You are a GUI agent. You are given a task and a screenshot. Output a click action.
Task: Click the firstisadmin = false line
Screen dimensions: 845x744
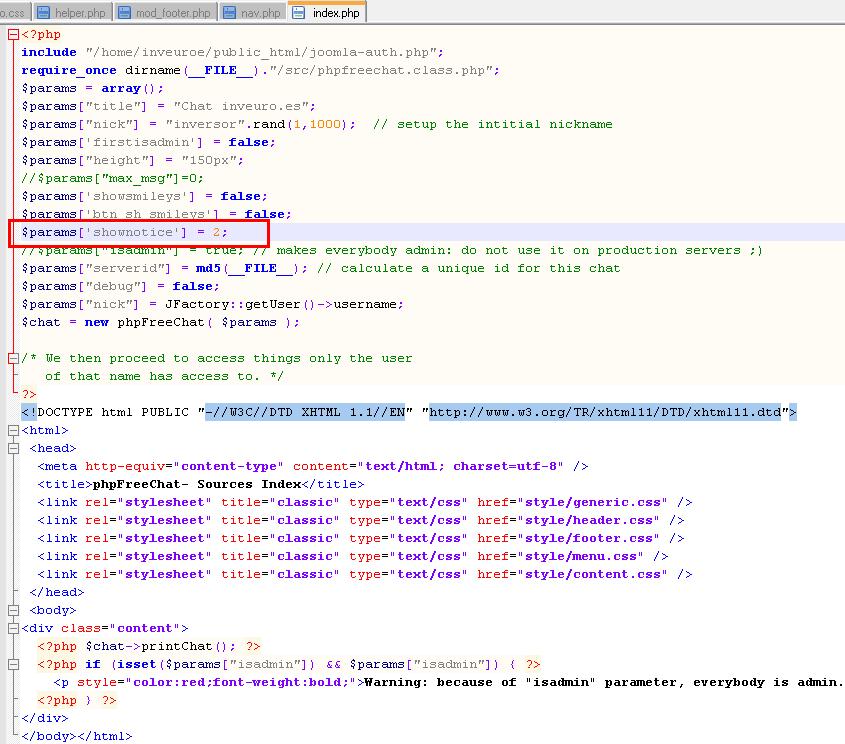coord(148,142)
